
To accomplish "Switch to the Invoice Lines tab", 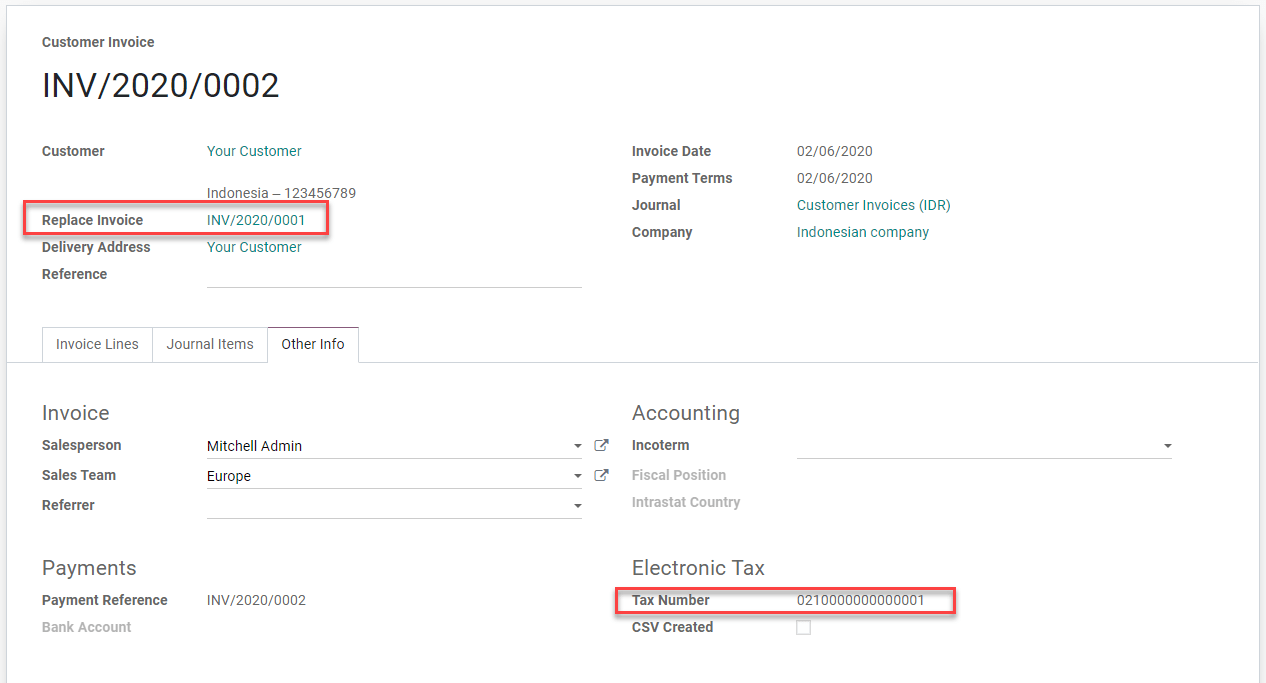I will [96, 344].
